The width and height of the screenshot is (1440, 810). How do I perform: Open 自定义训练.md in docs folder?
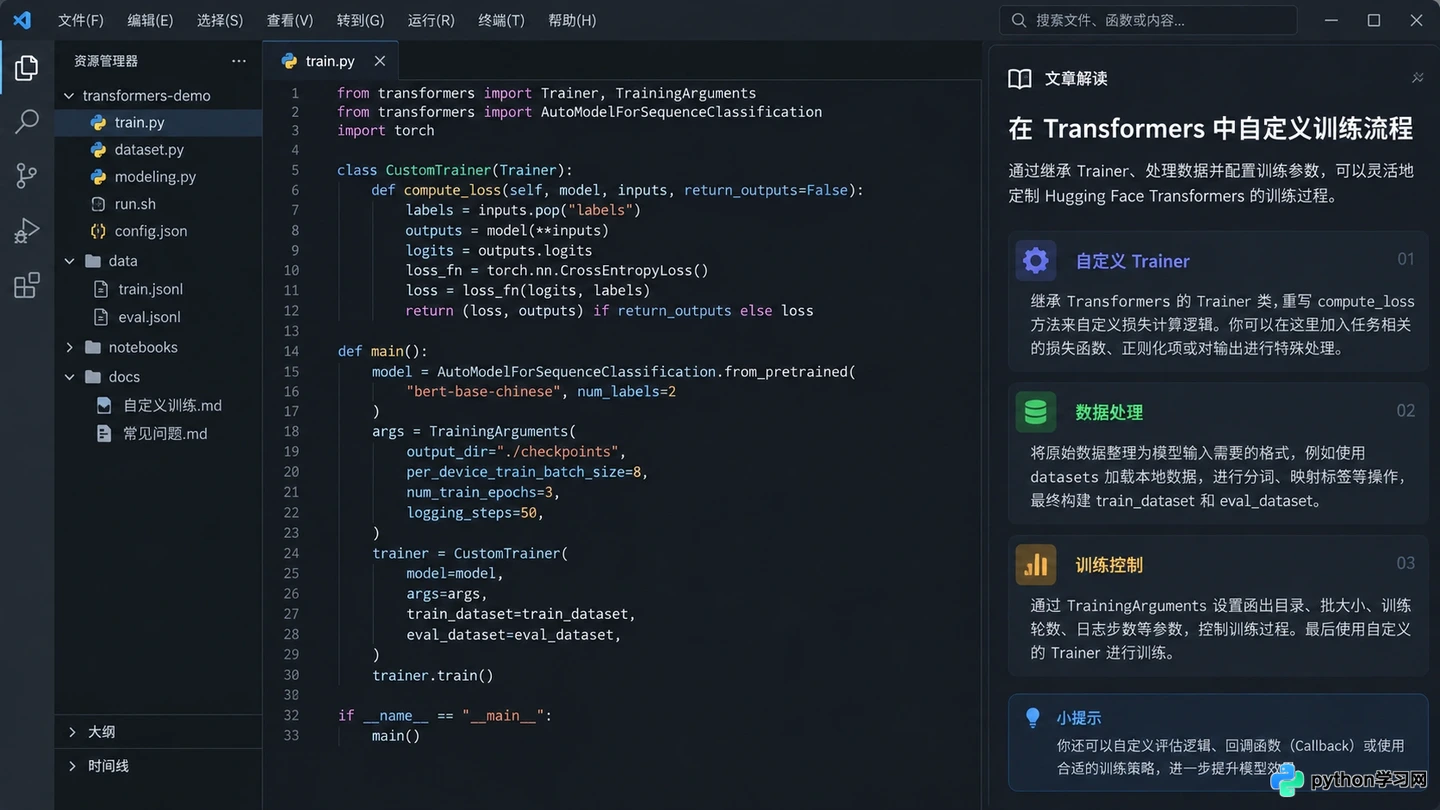click(x=172, y=405)
